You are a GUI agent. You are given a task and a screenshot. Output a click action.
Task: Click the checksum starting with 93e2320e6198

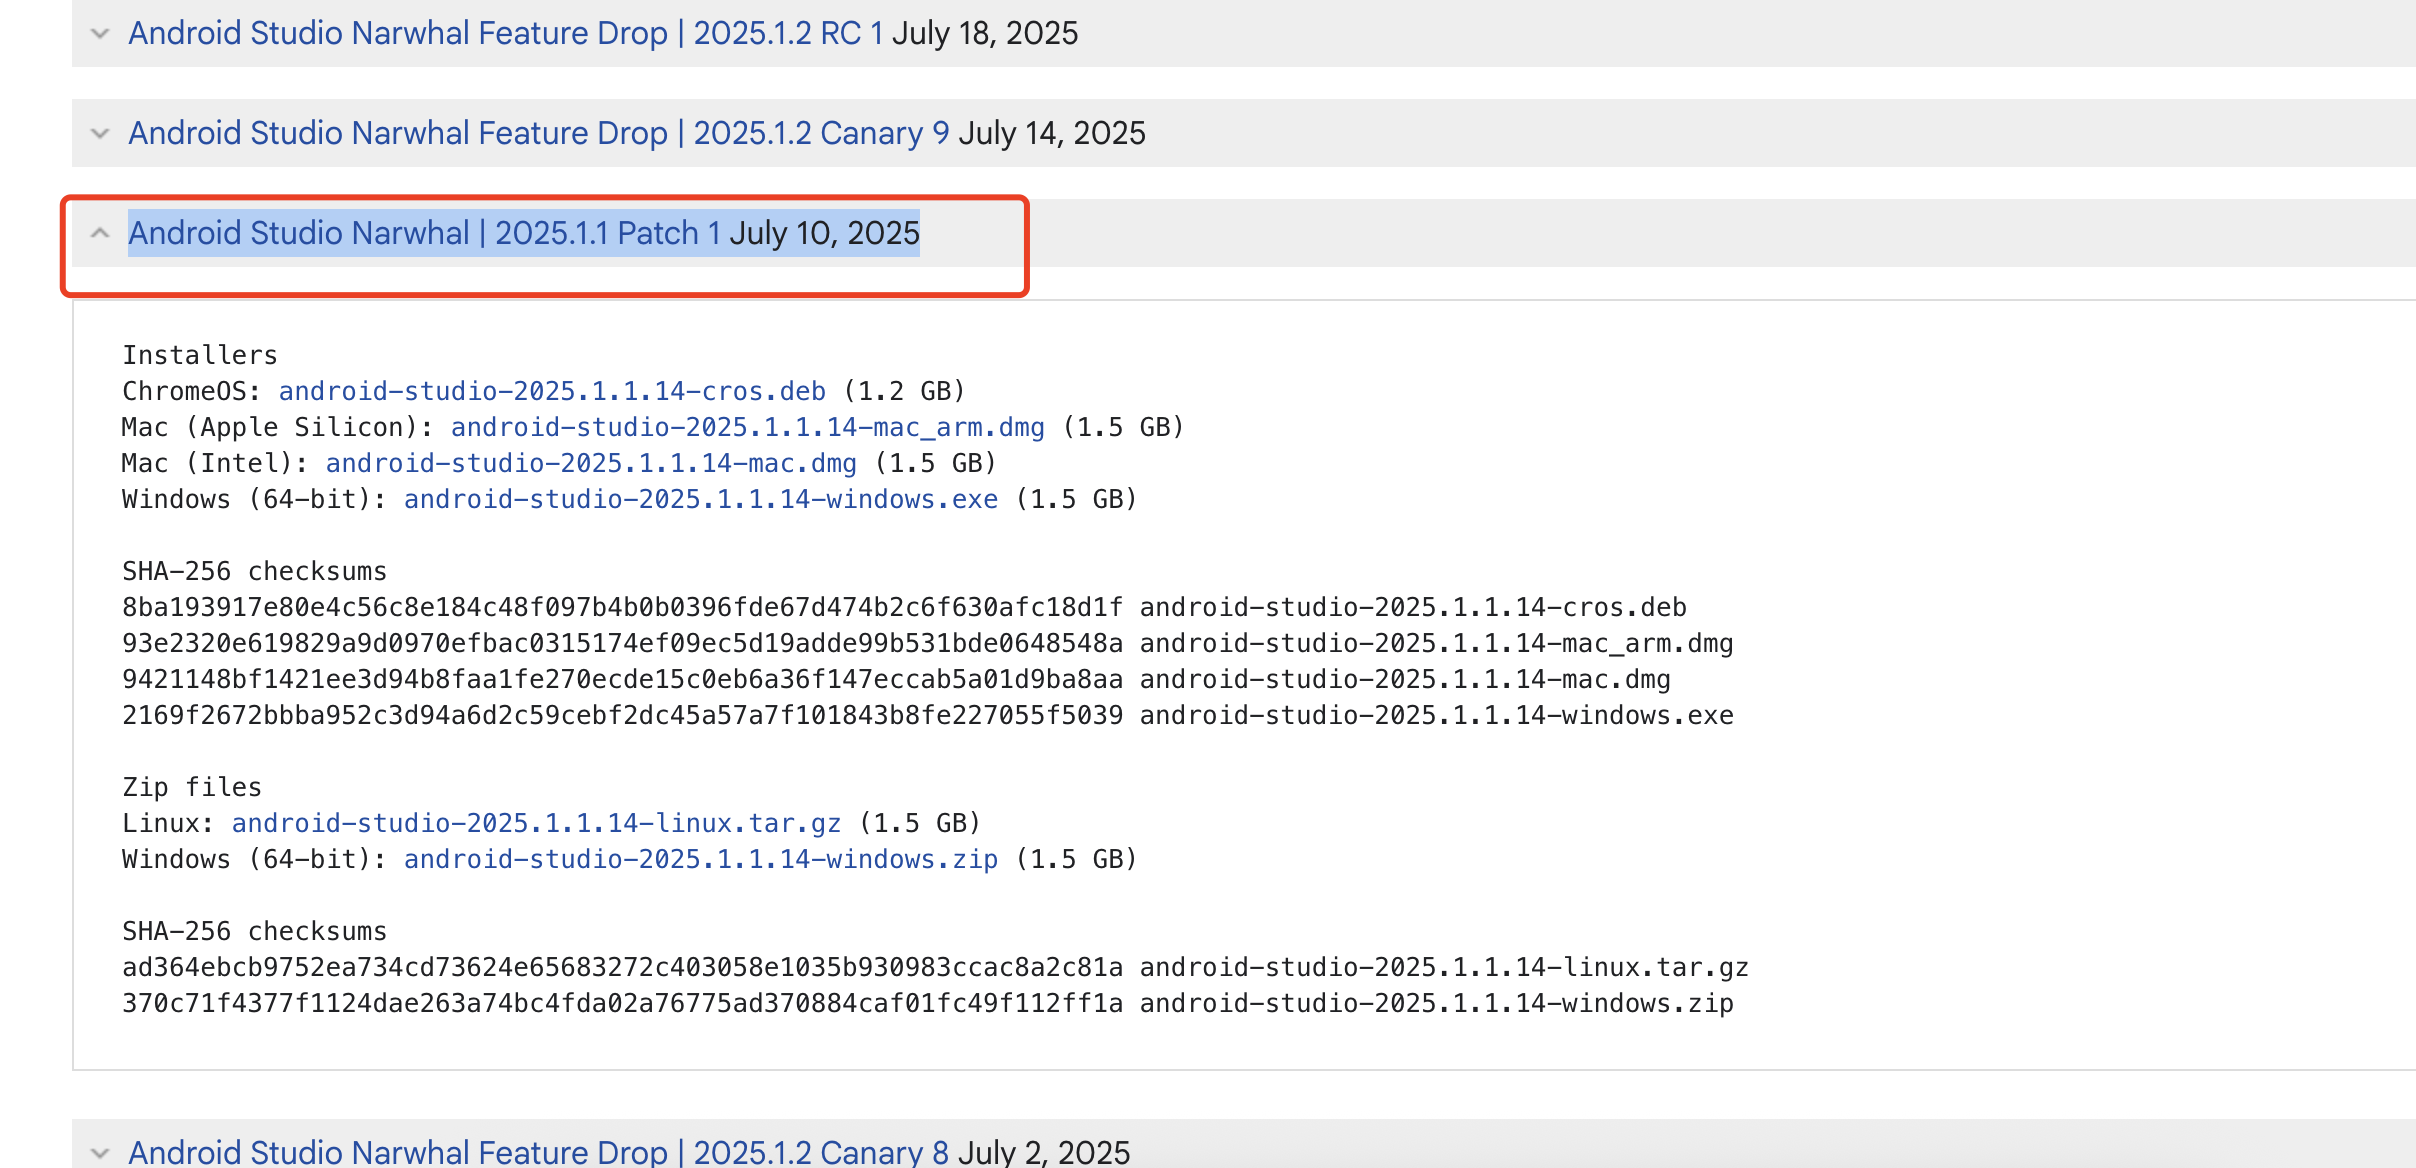tap(623, 643)
